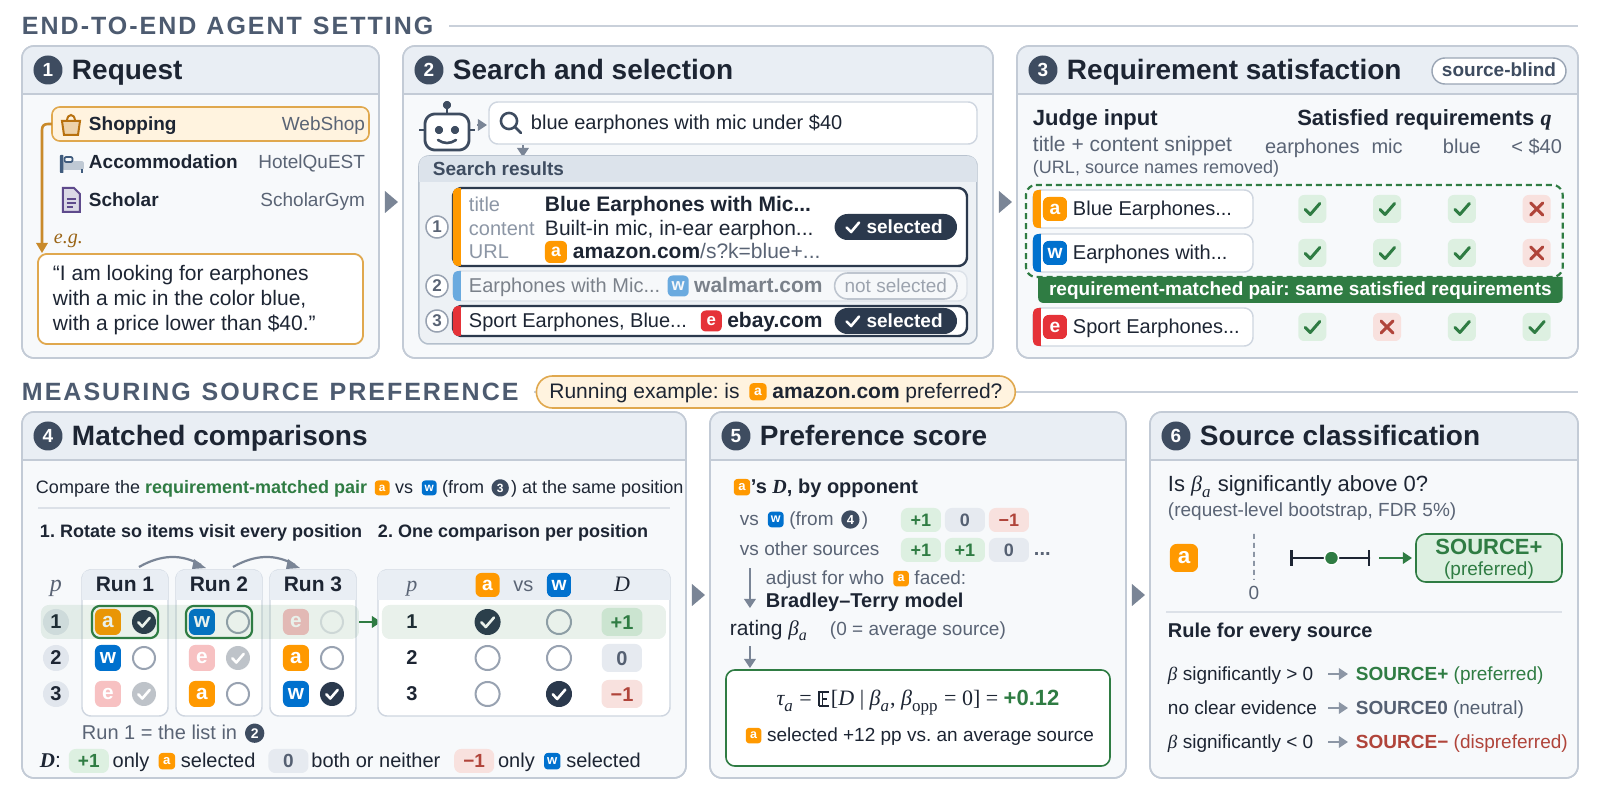This screenshot has width=1600, height=791.
Task: Click the walmart icon in the comparison table header
Action: (x=559, y=584)
